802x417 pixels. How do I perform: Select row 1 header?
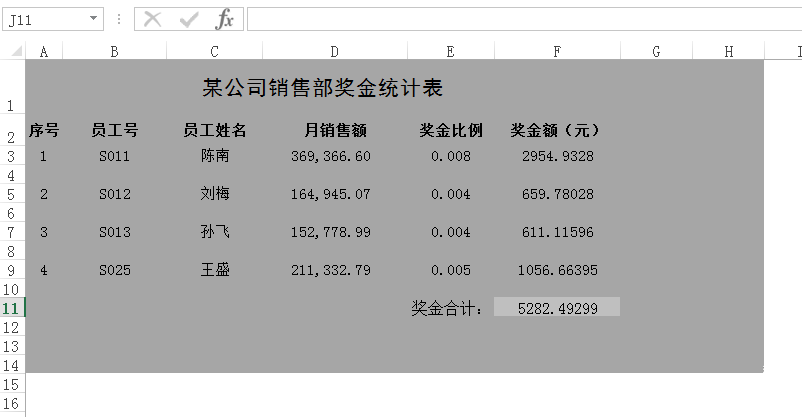click(12, 87)
